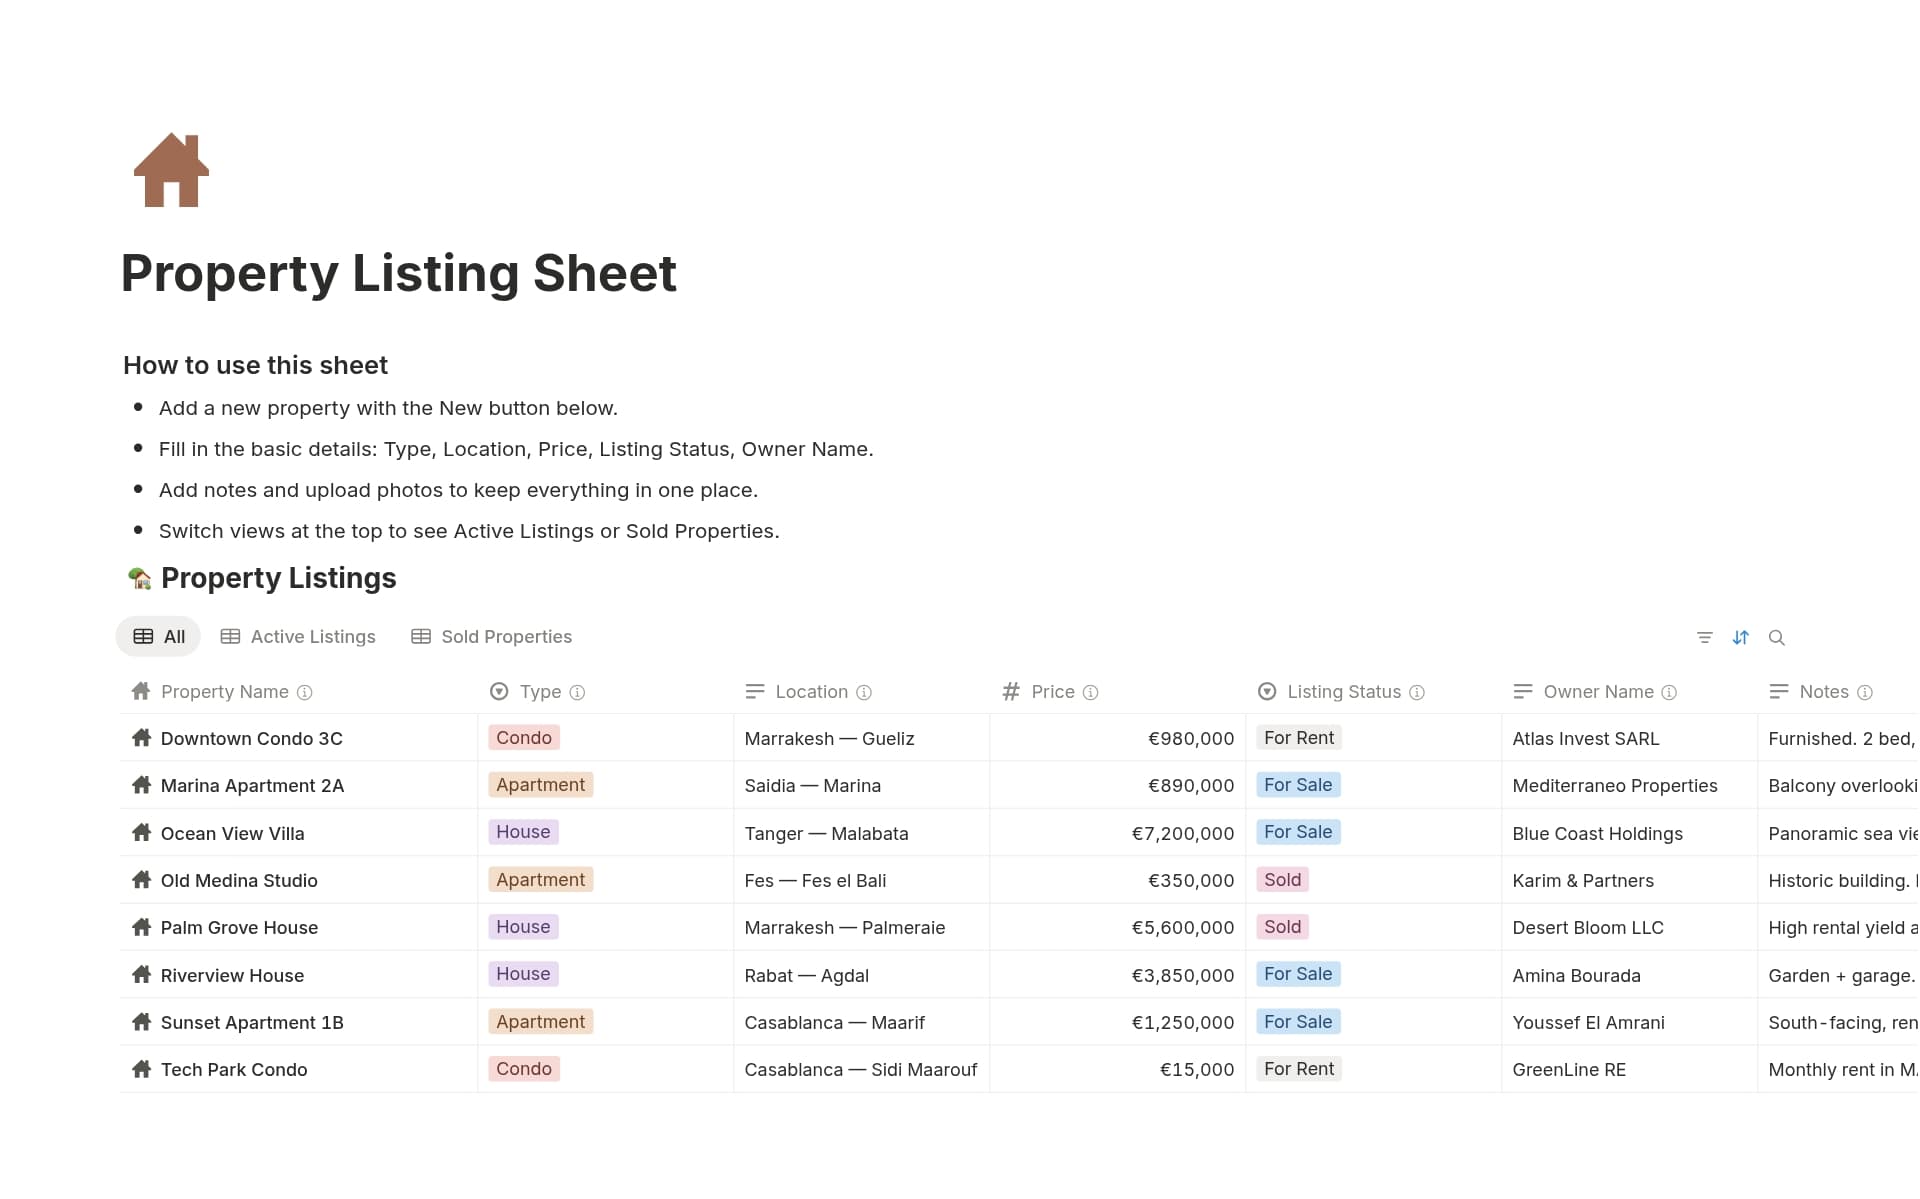Open the Type selector on Marina Apartment 2A

(540, 785)
